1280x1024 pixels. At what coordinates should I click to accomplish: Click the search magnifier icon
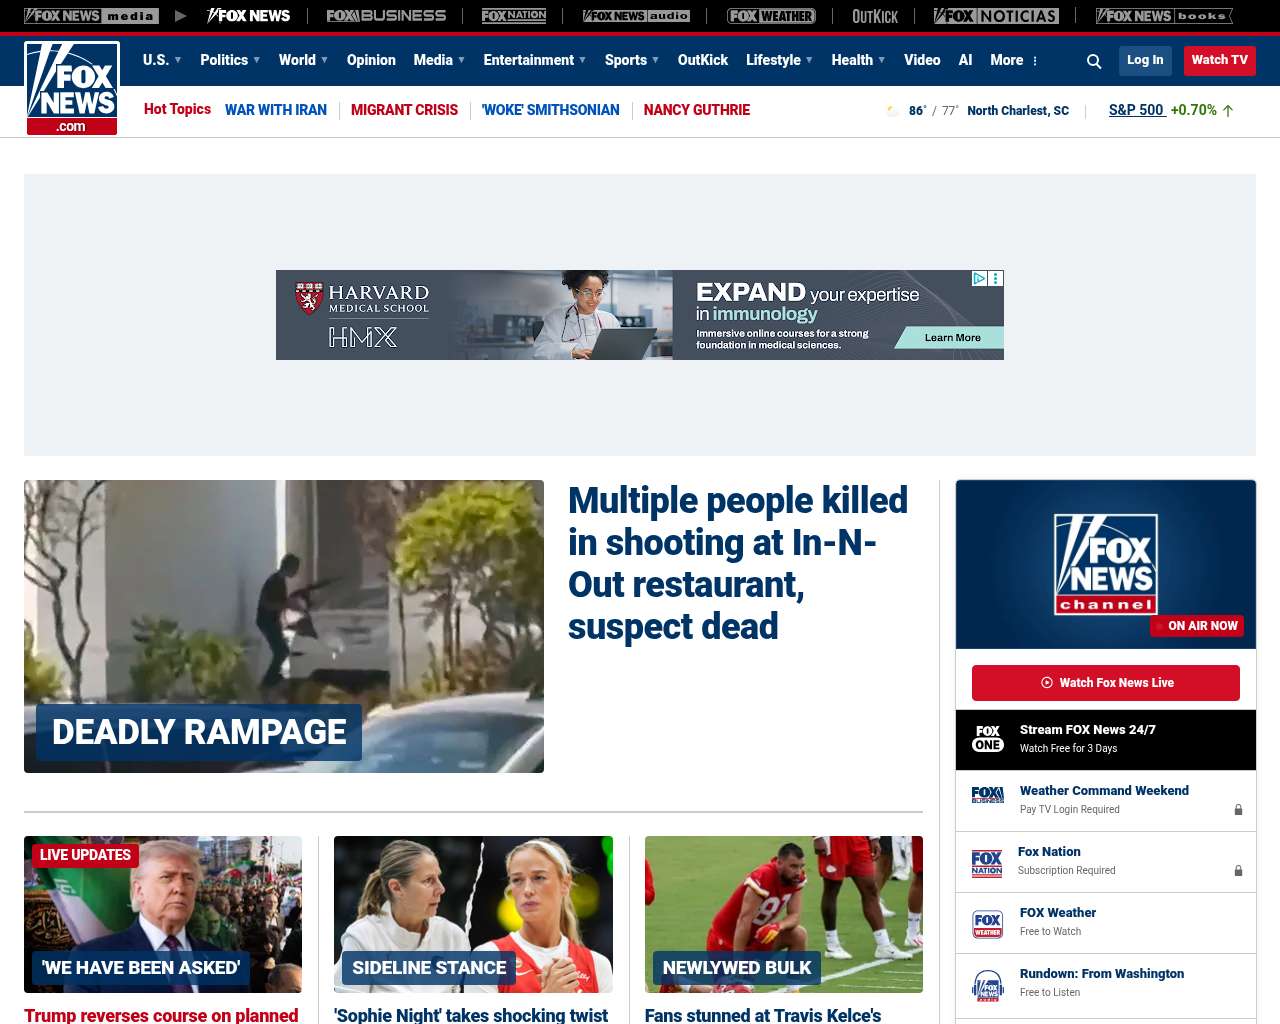tap(1094, 61)
